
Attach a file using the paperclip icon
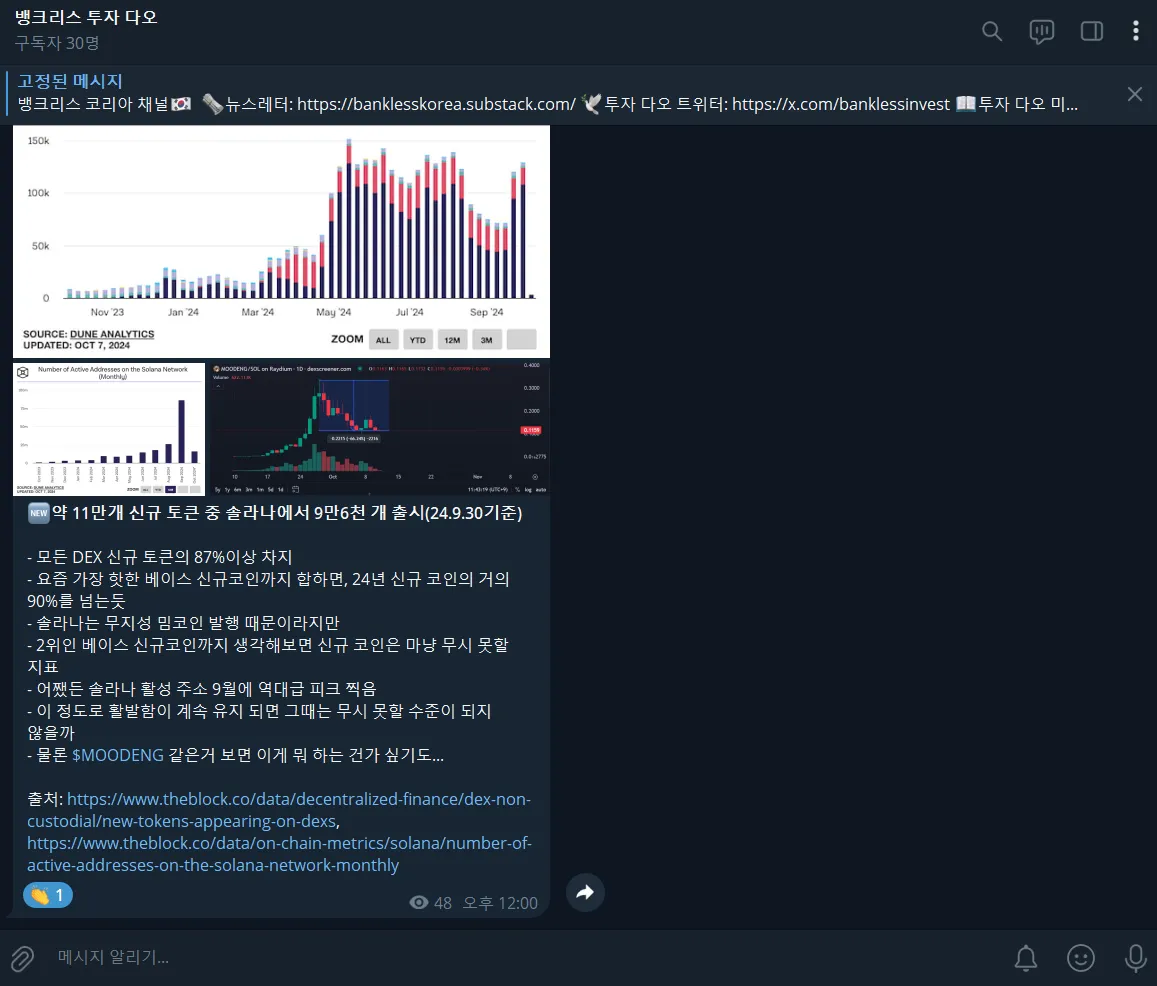pos(22,958)
